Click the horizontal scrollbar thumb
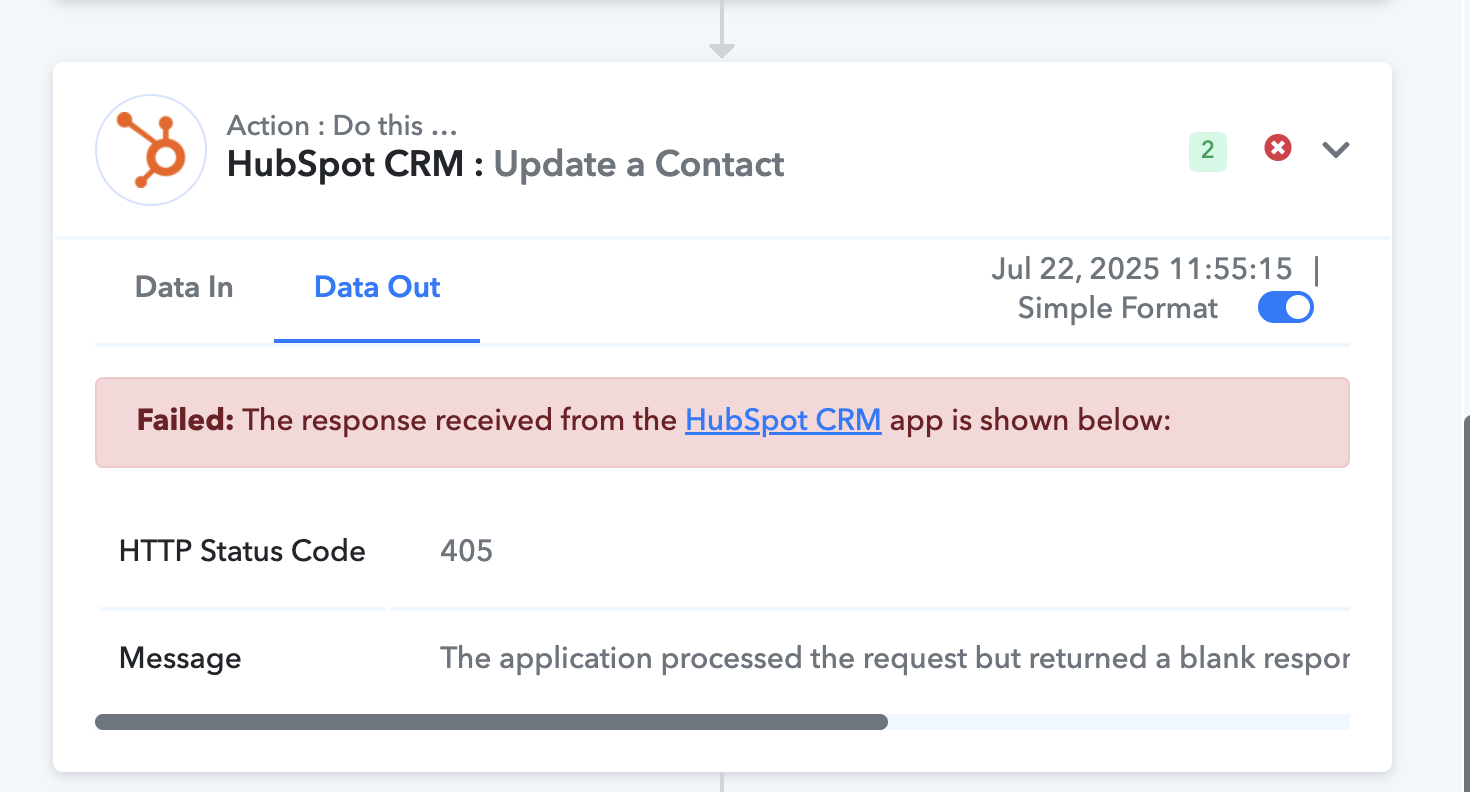 click(491, 722)
